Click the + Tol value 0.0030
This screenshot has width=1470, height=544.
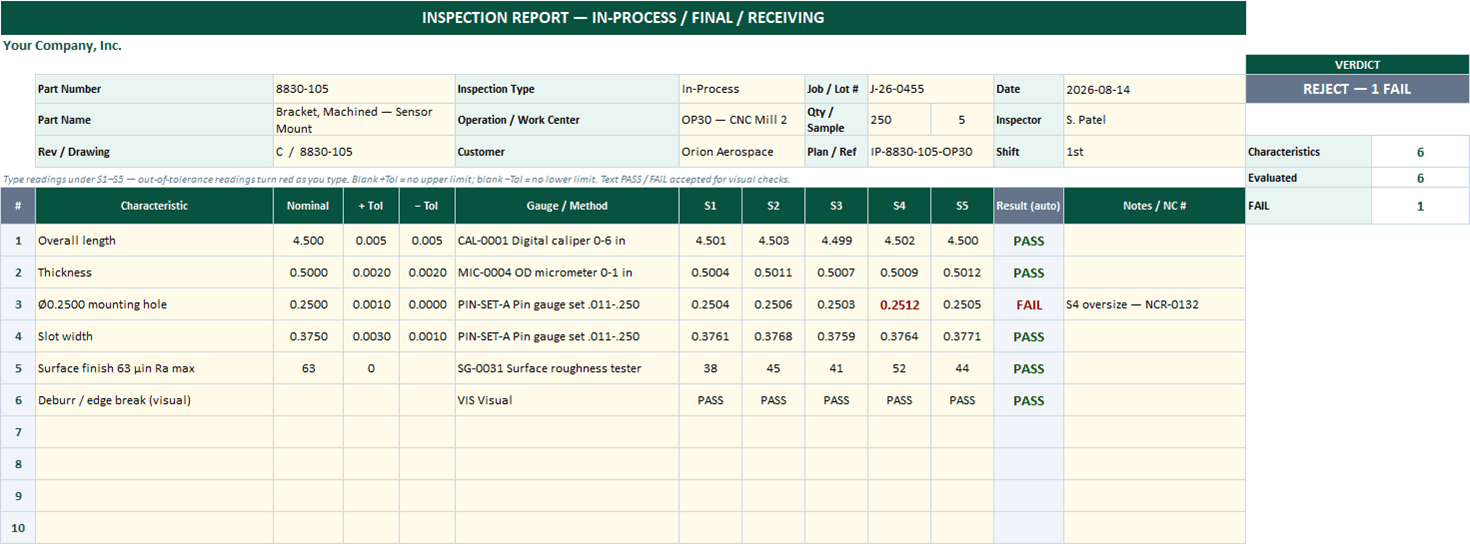coord(371,337)
